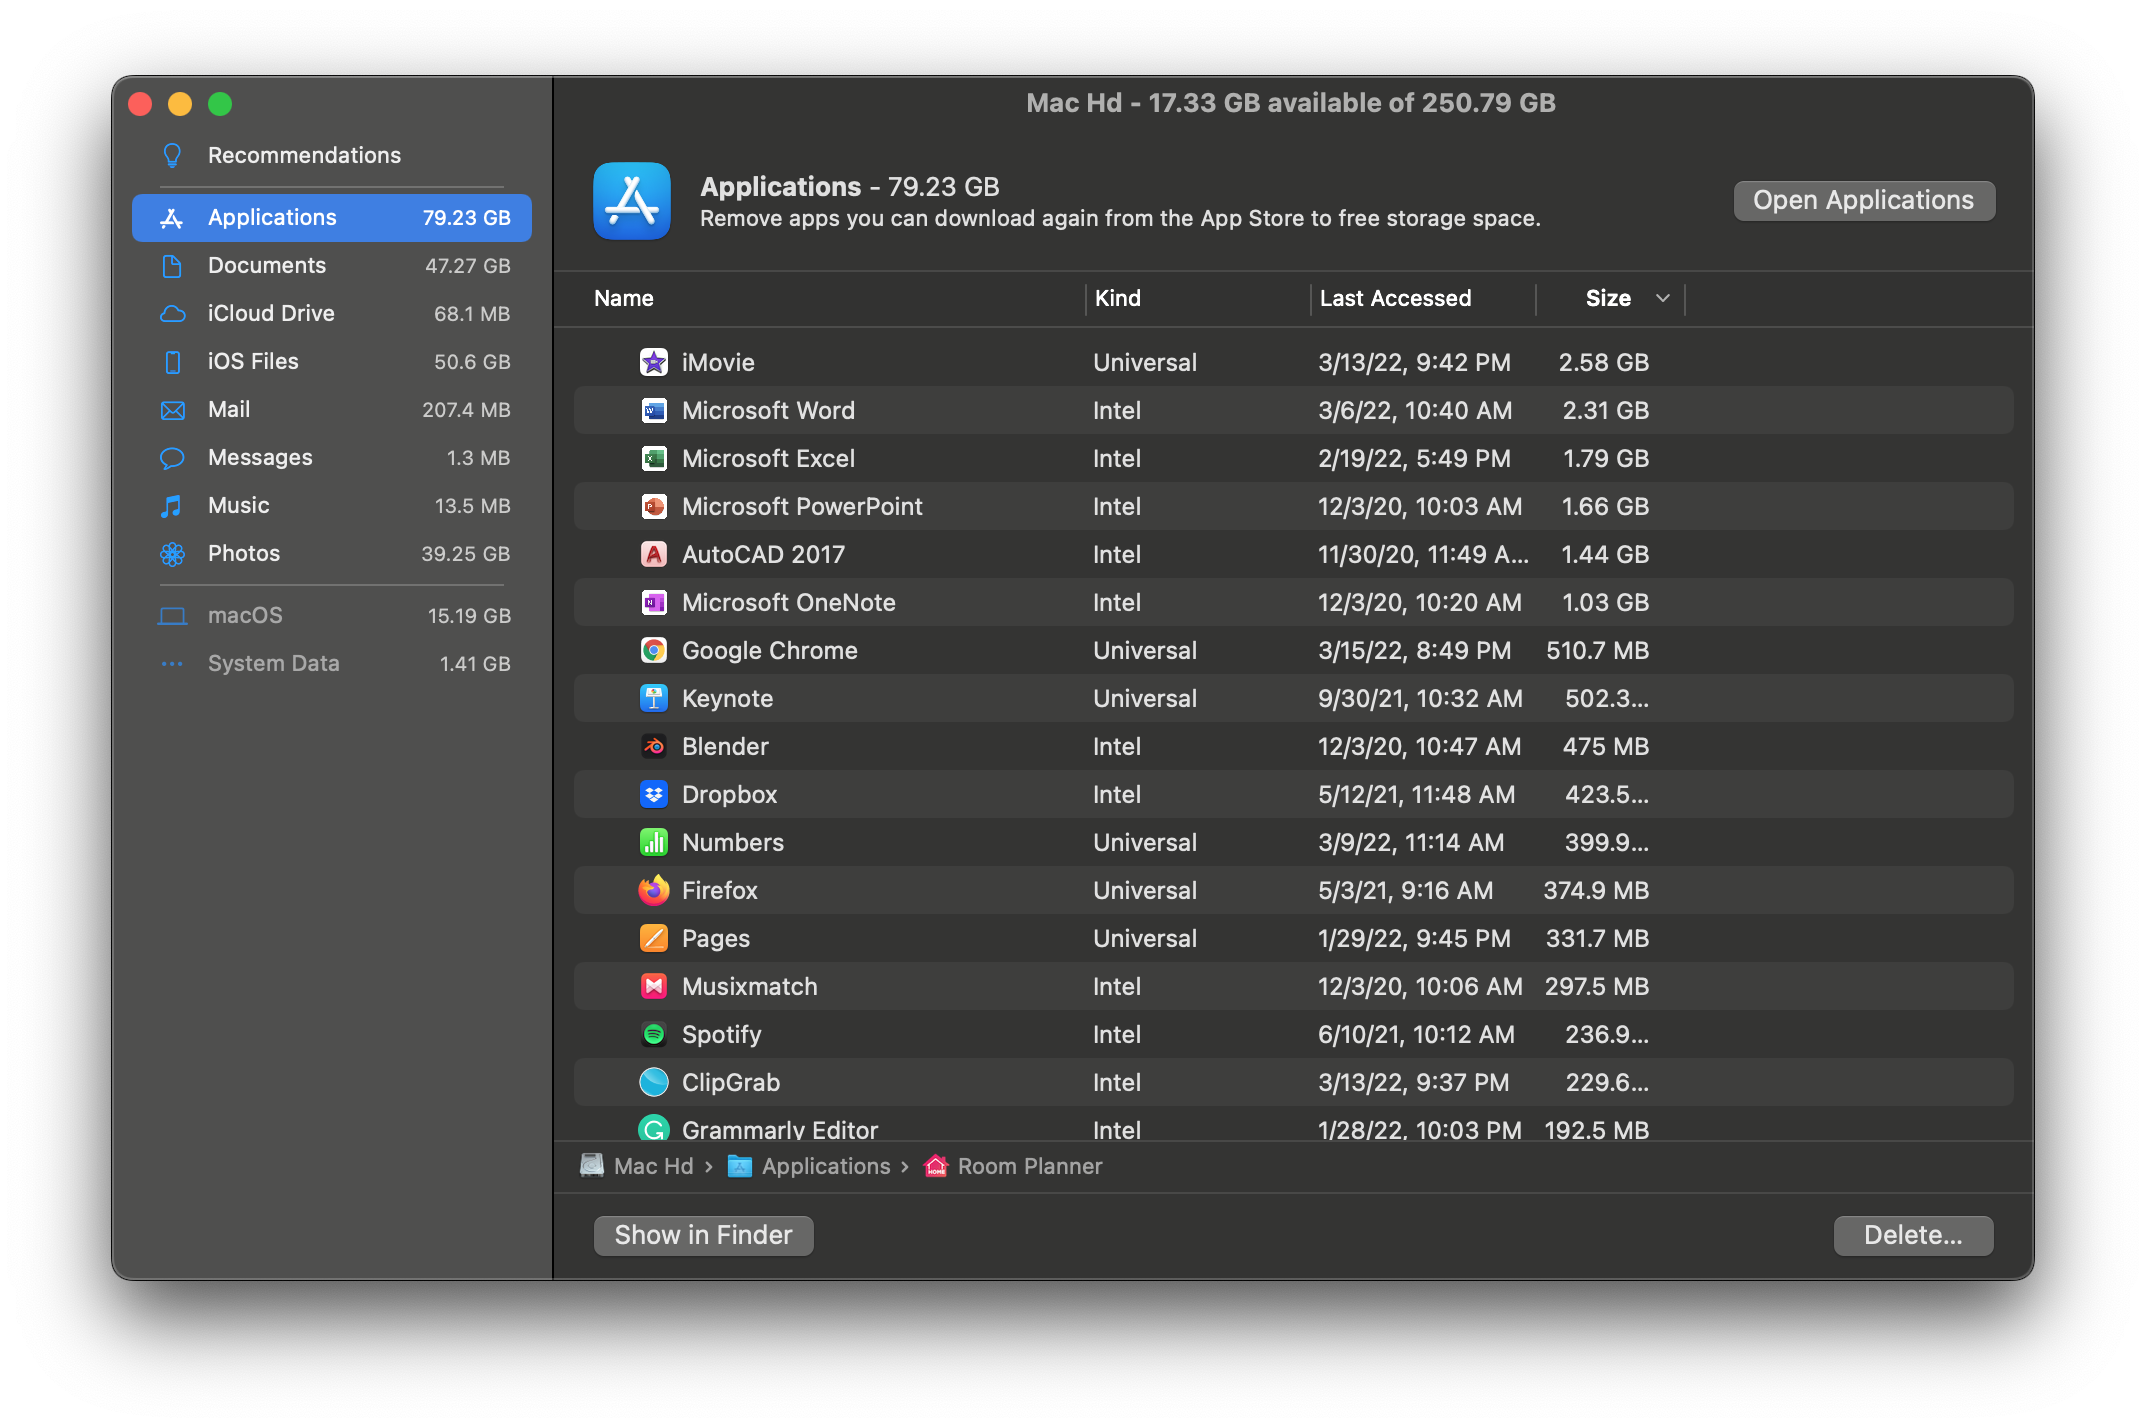The image size is (2146, 1428).
Task: Open Recommendations in the sidebar
Action: pyautogui.click(x=303, y=155)
